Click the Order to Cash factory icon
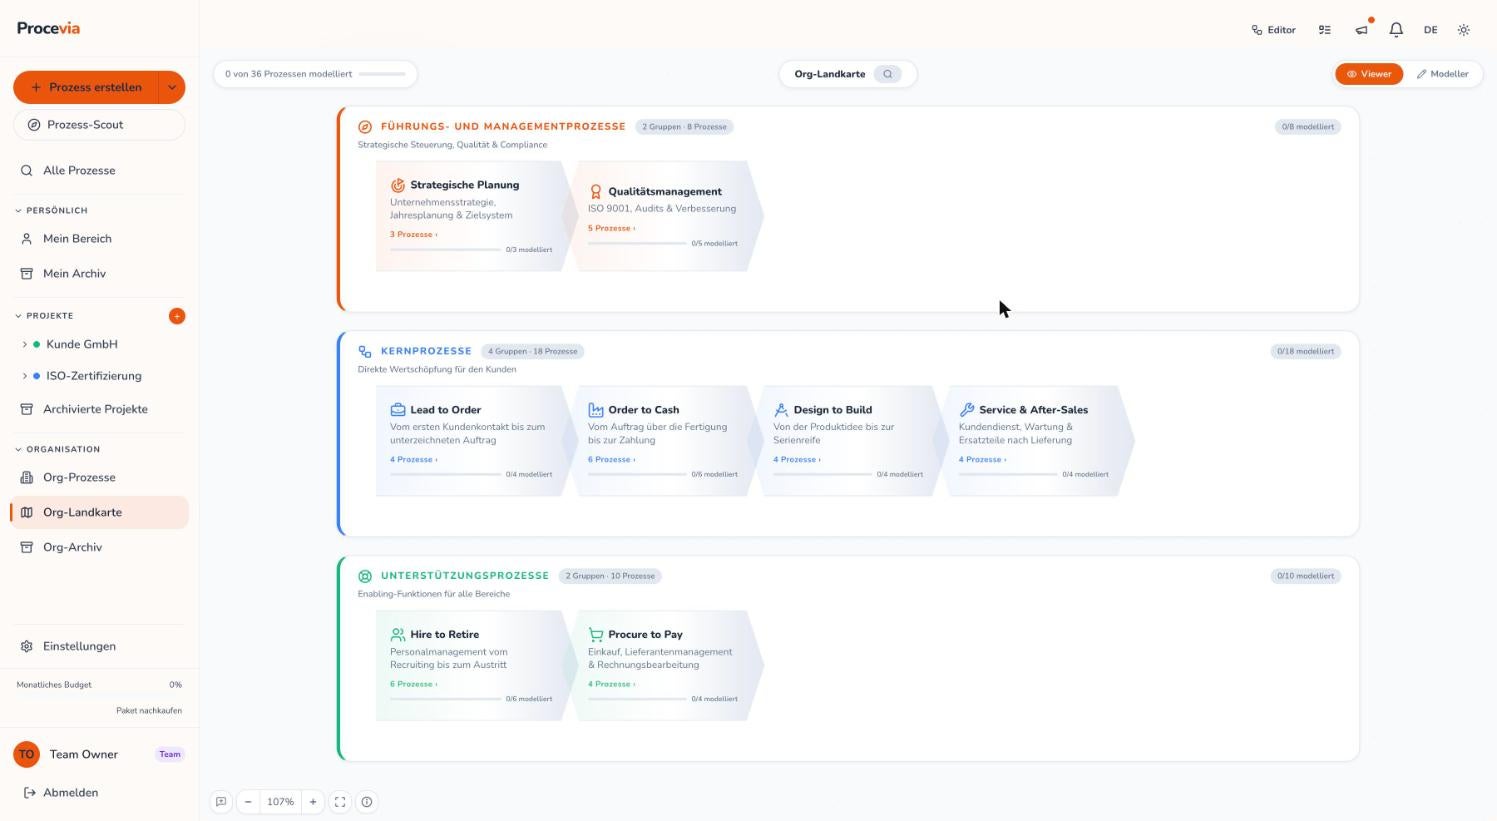Viewport: 1497px width, 821px height. point(596,410)
